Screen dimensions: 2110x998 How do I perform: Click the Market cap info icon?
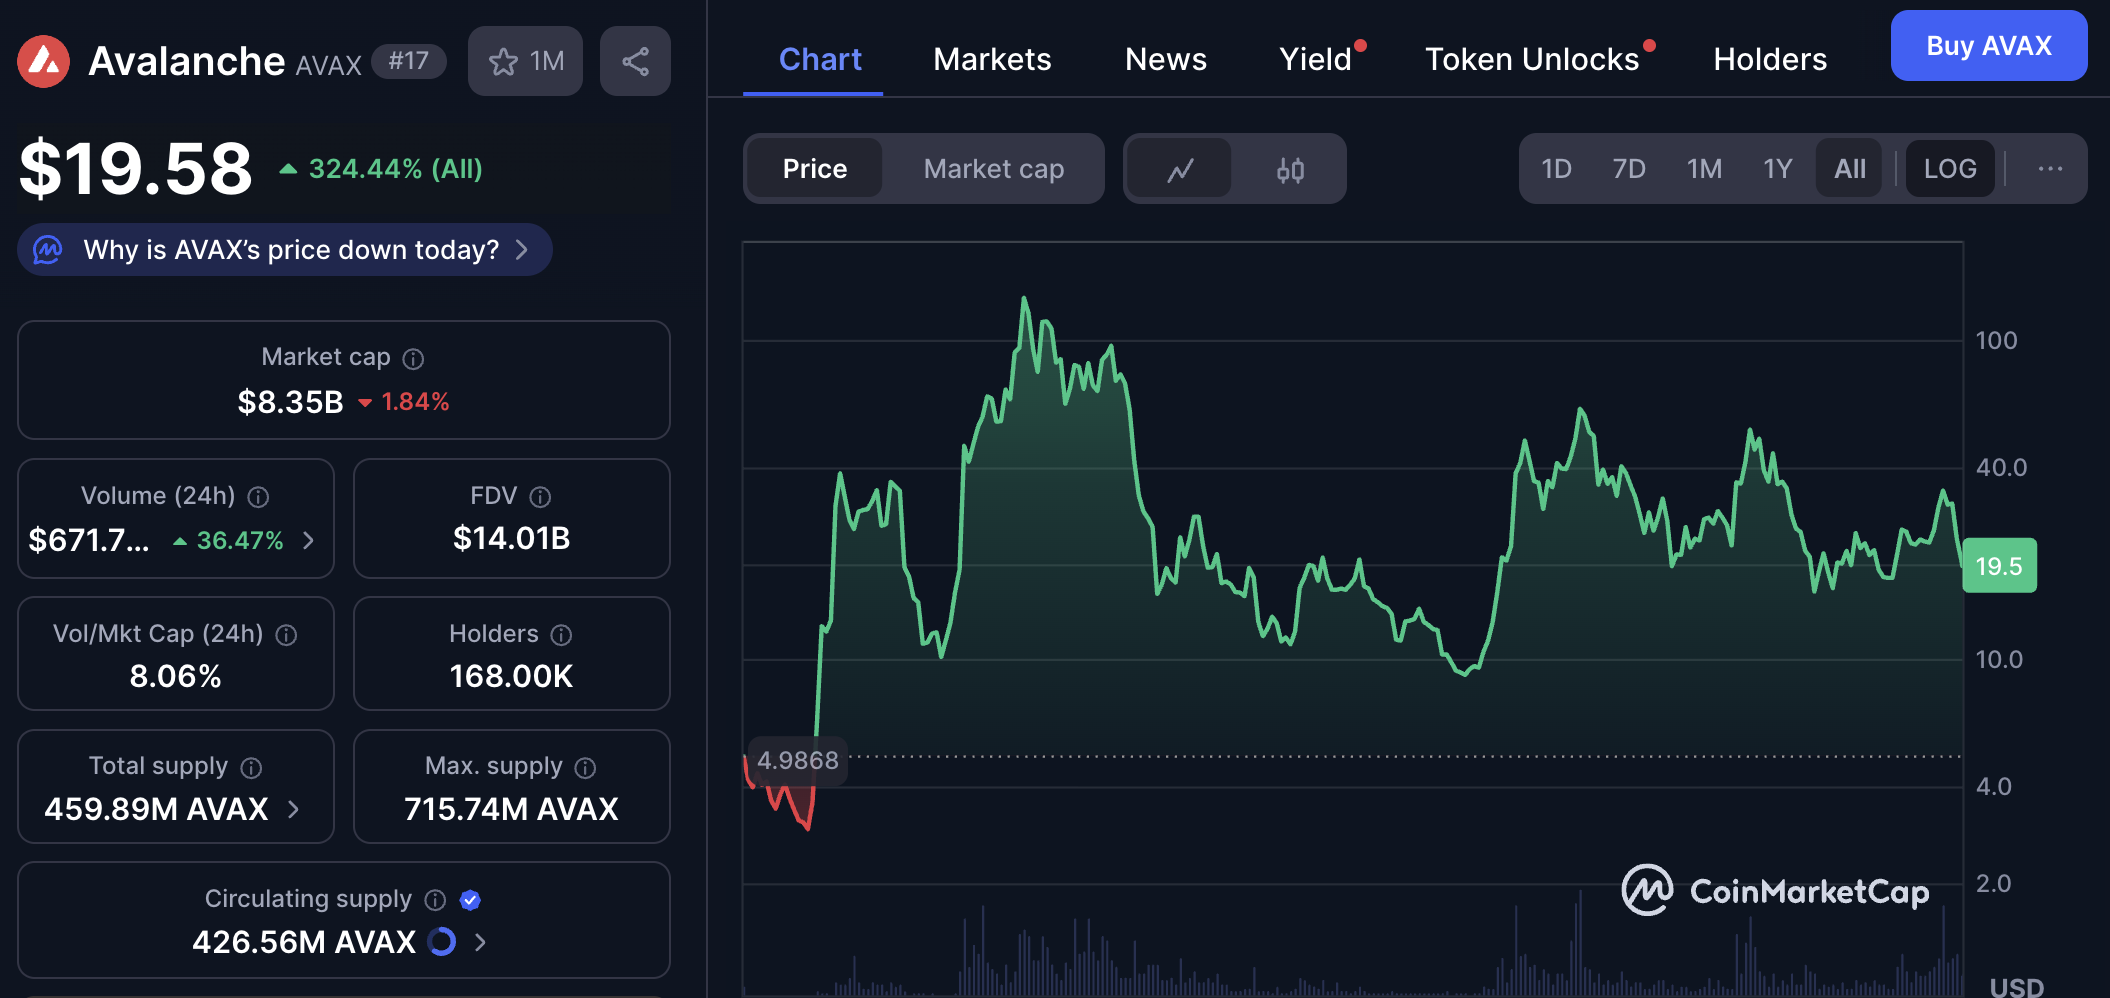413,359
